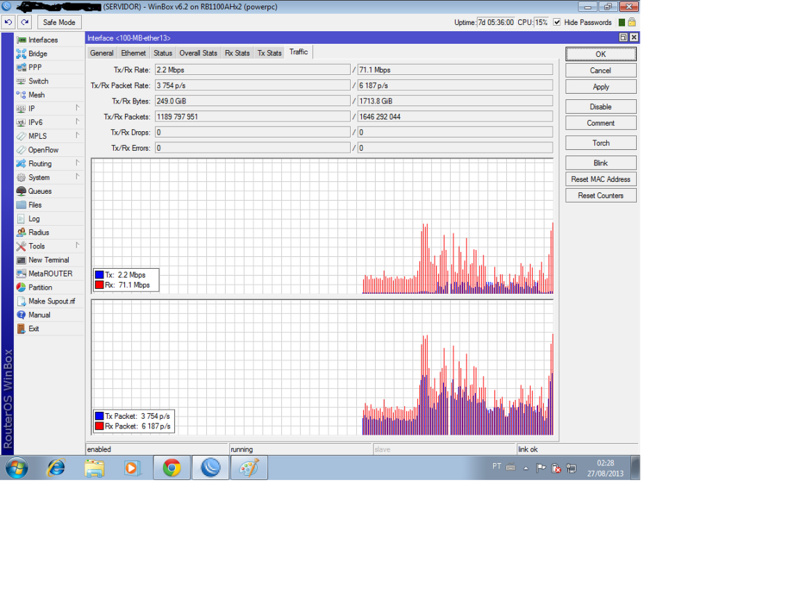Open the Log icon in sidebar
The height and width of the screenshot is (600, 800).
(x=21, y=219)
